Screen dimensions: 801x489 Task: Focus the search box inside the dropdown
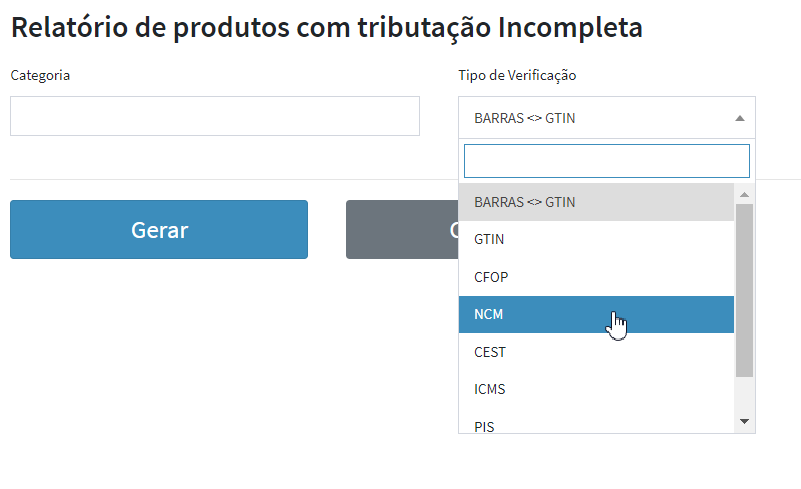pyautogui.click(x=606, y=161)
